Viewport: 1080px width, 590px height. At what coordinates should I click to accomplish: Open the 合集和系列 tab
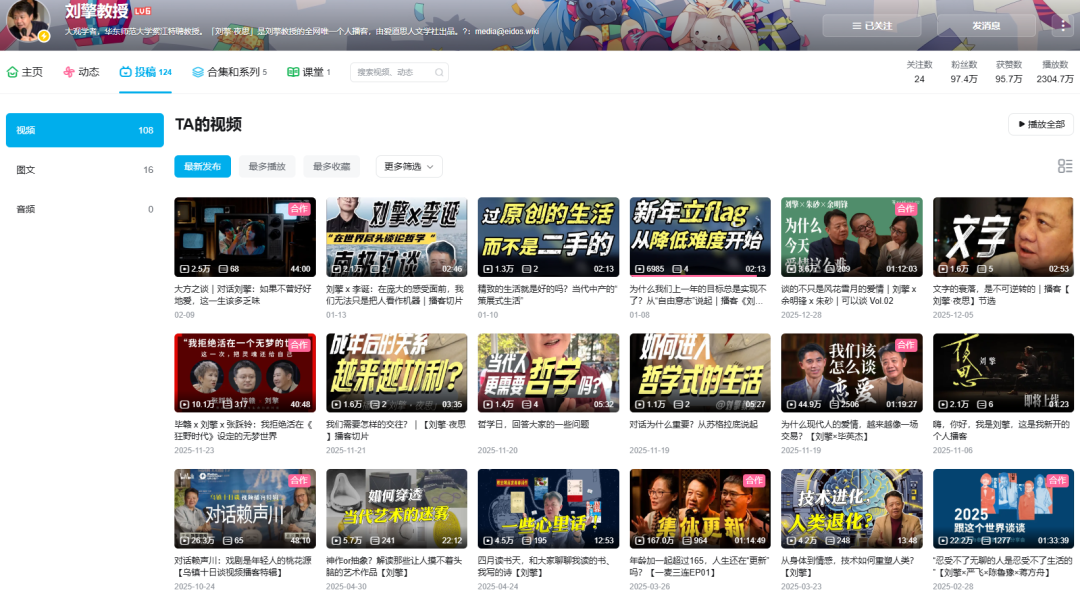point(229,72)
